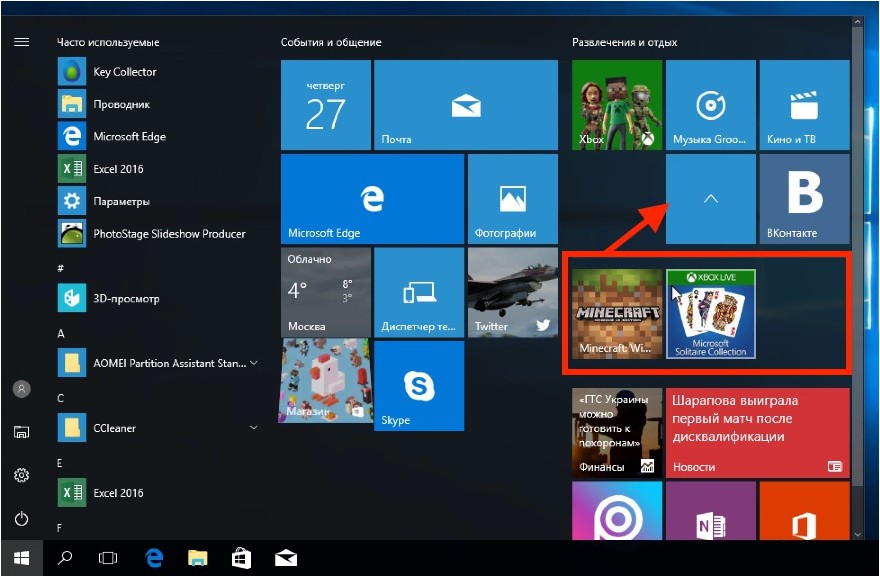This screenshot has height=577, width=880.
Task: Click the События и общение group title
Action: [x=331, y=42]
